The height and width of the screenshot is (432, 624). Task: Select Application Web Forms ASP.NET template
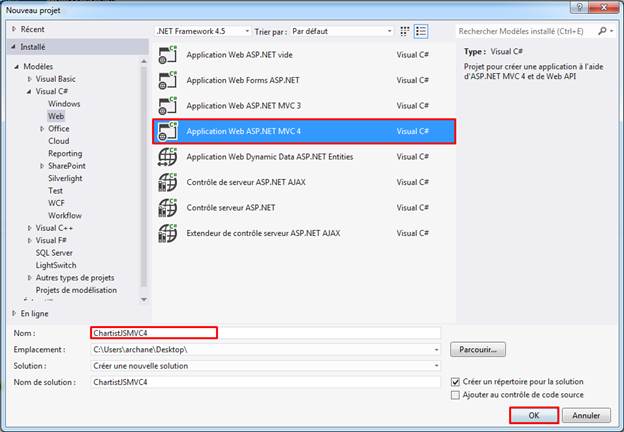click(x=304, y=80)
